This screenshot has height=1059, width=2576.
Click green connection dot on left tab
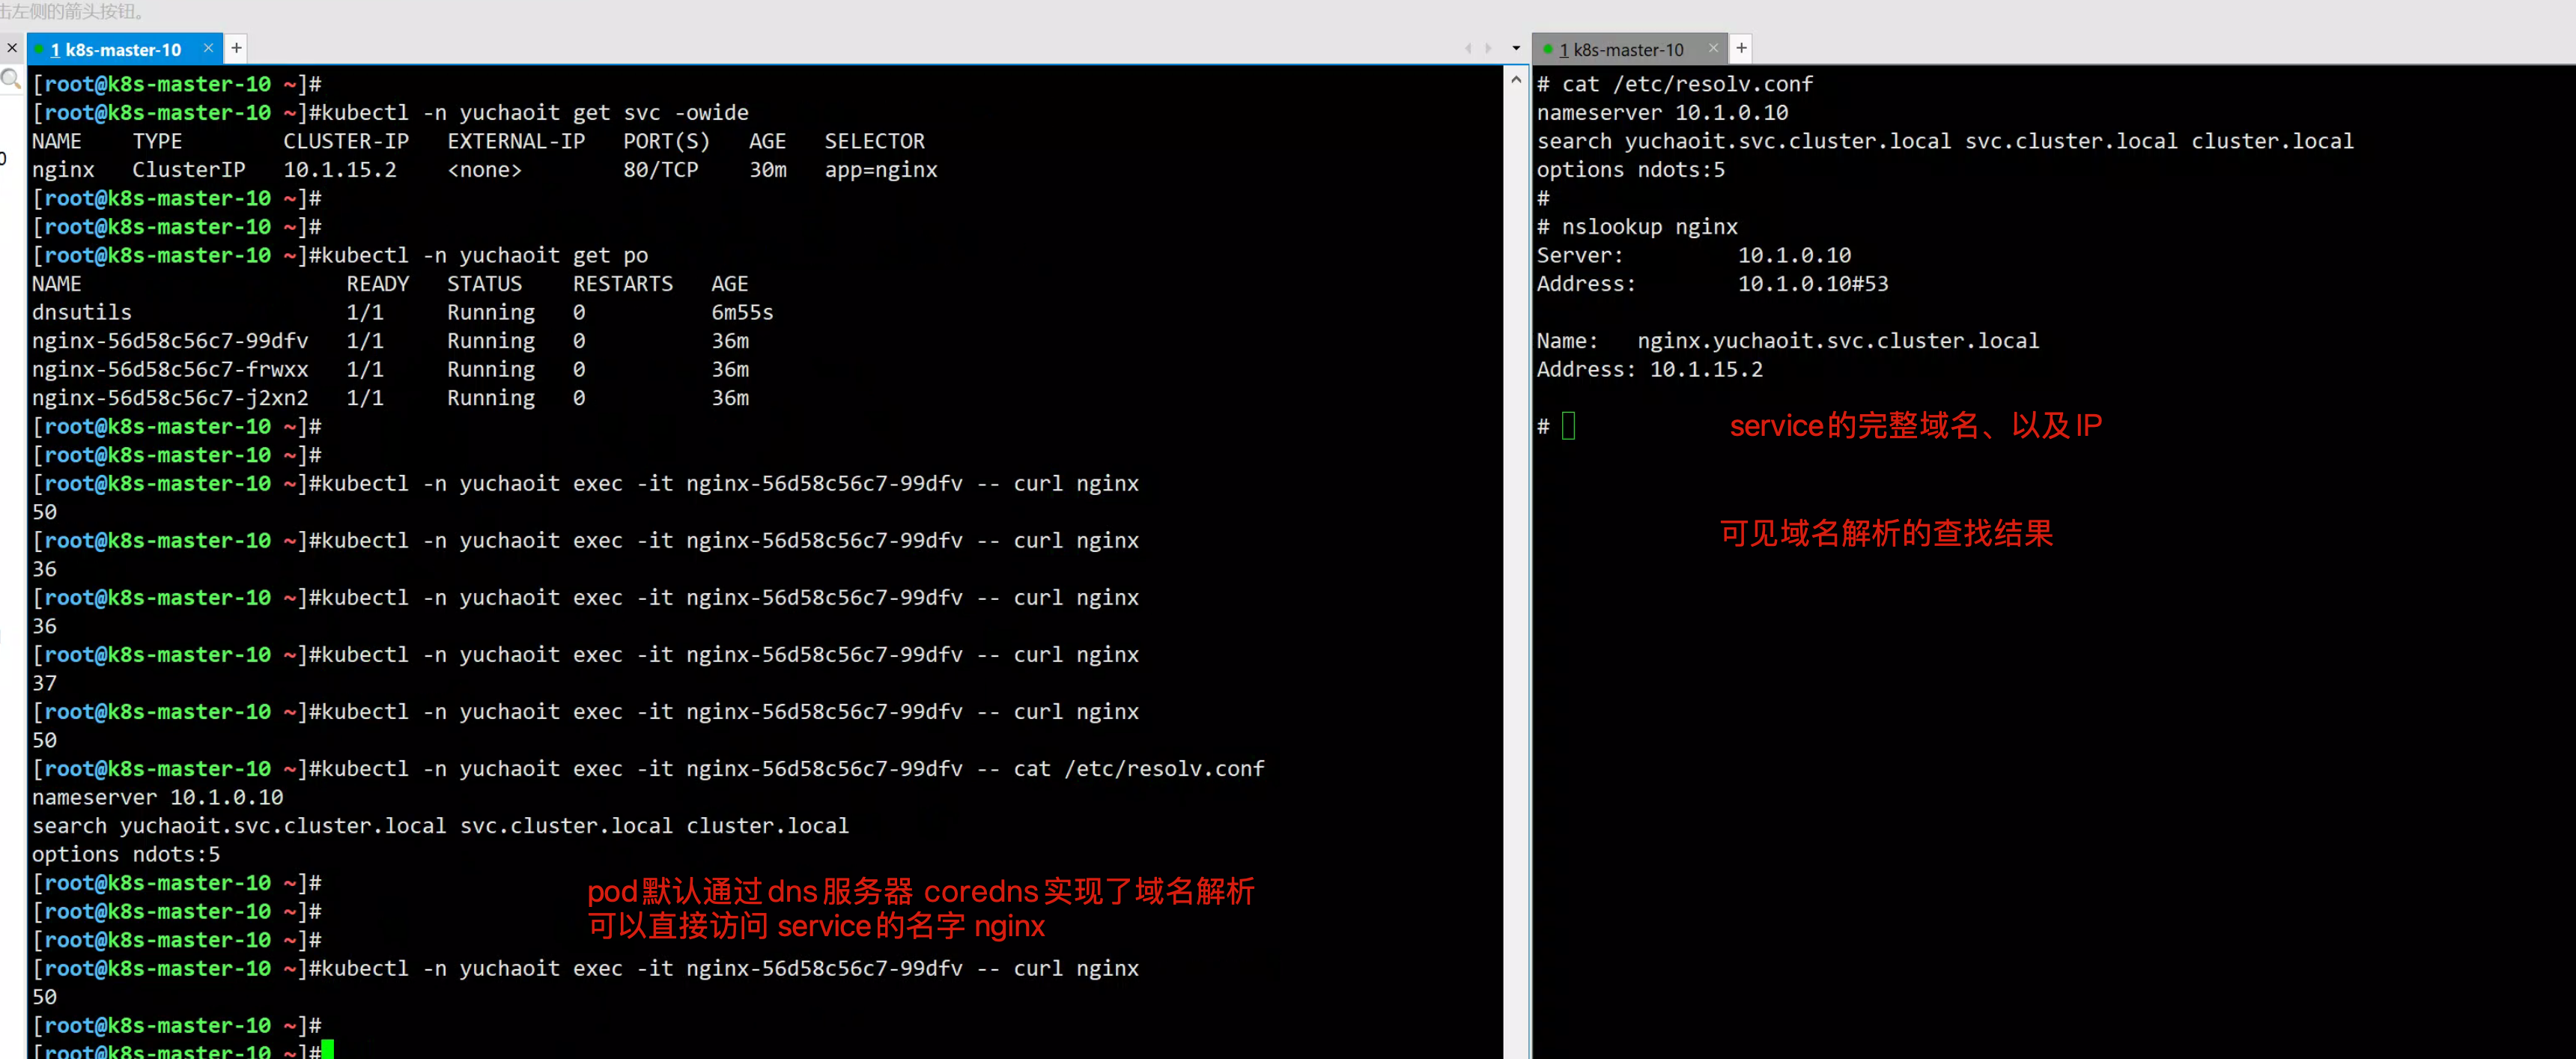coord(40,49)
